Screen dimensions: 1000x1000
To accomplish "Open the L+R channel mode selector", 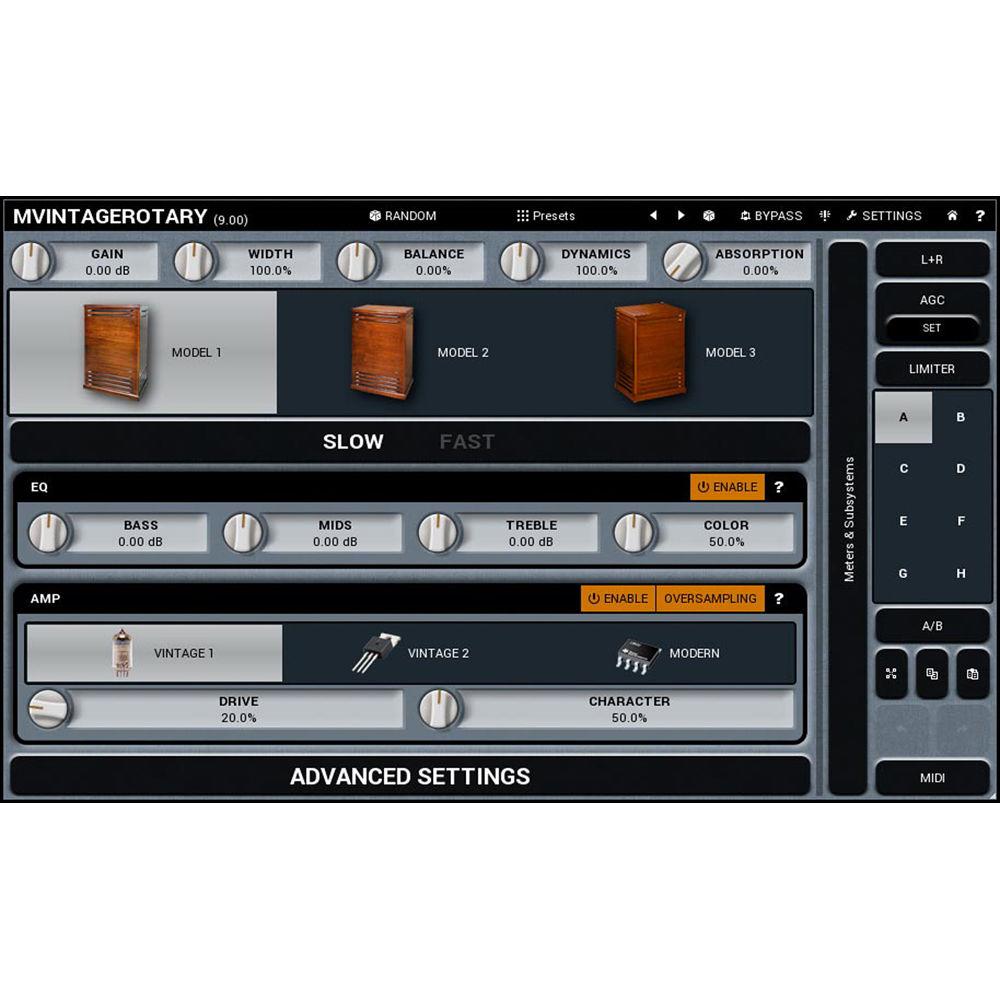I will [x=932, y=259].
